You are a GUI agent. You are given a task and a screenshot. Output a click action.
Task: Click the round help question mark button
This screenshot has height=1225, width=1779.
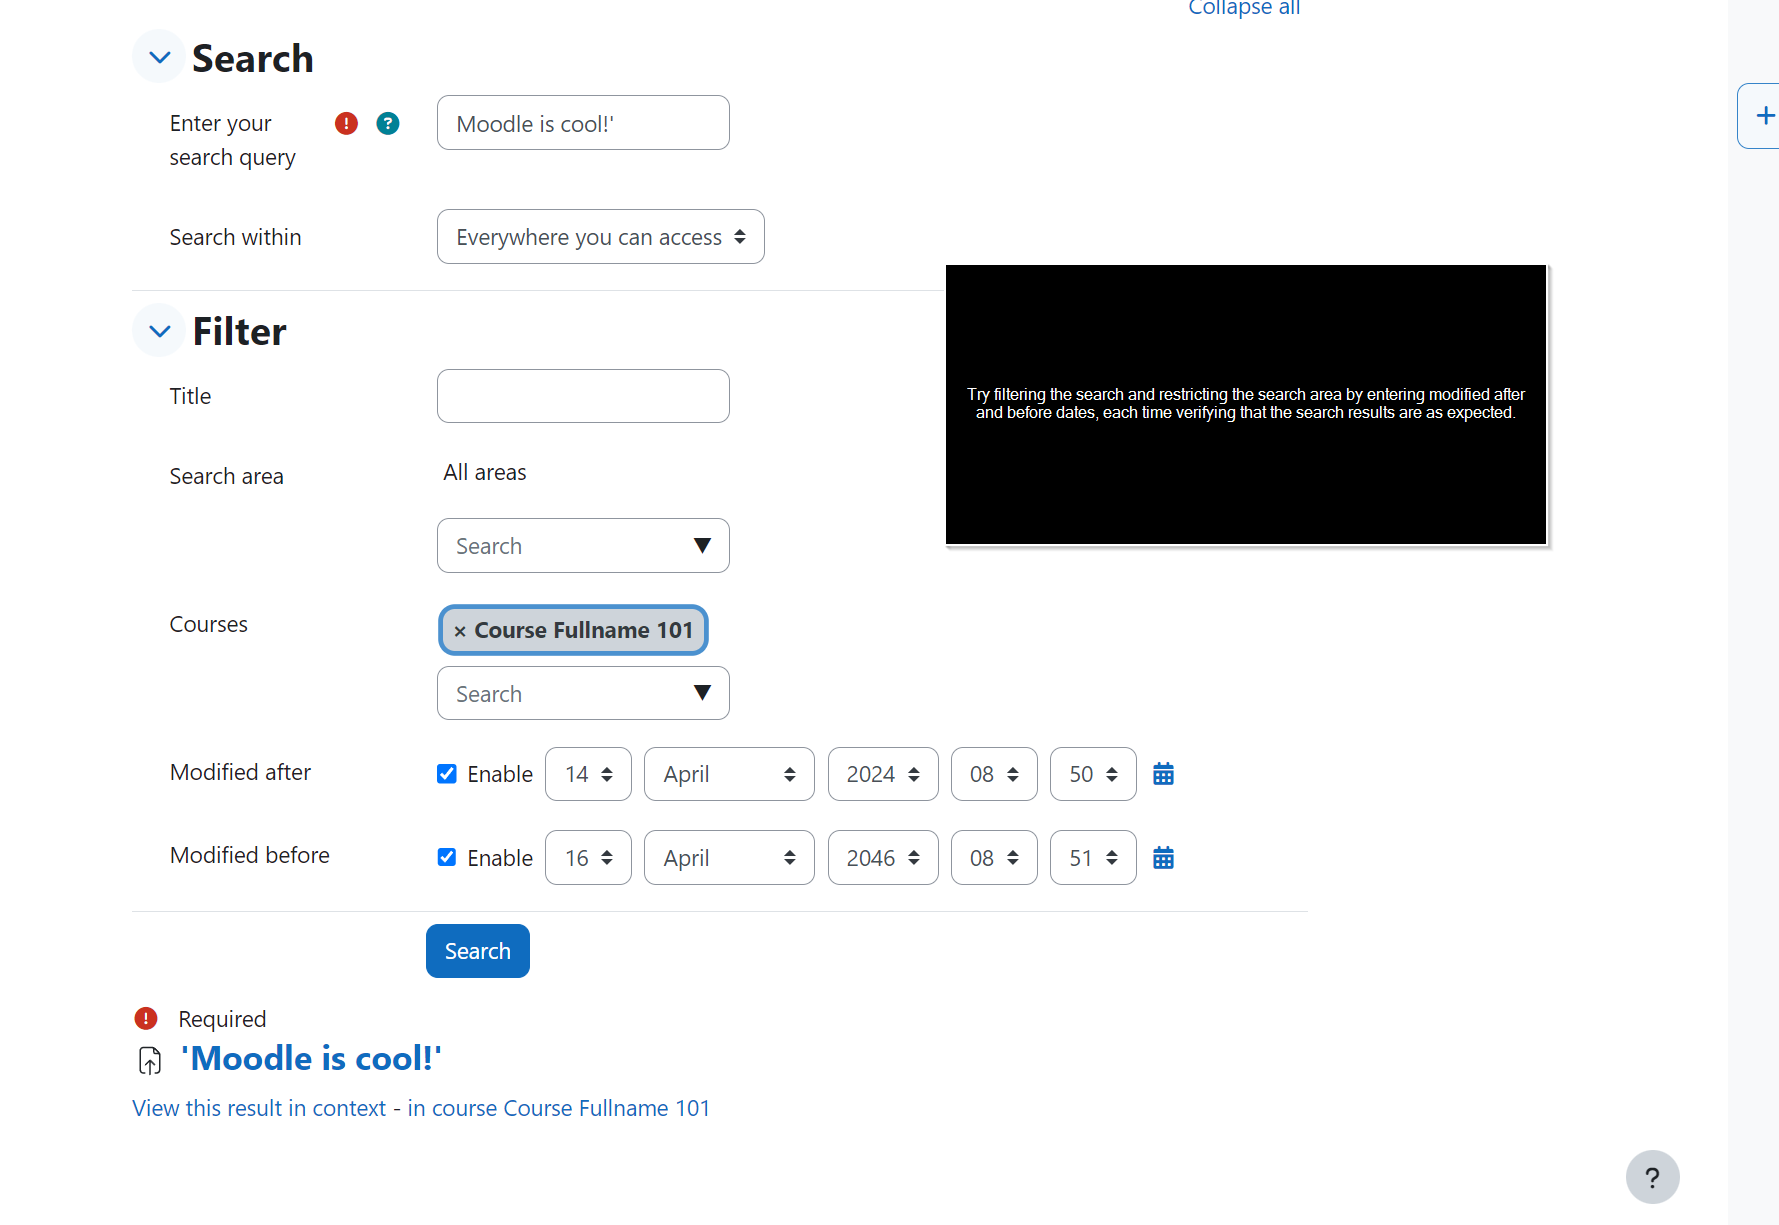click(x=1652, y=1177)
